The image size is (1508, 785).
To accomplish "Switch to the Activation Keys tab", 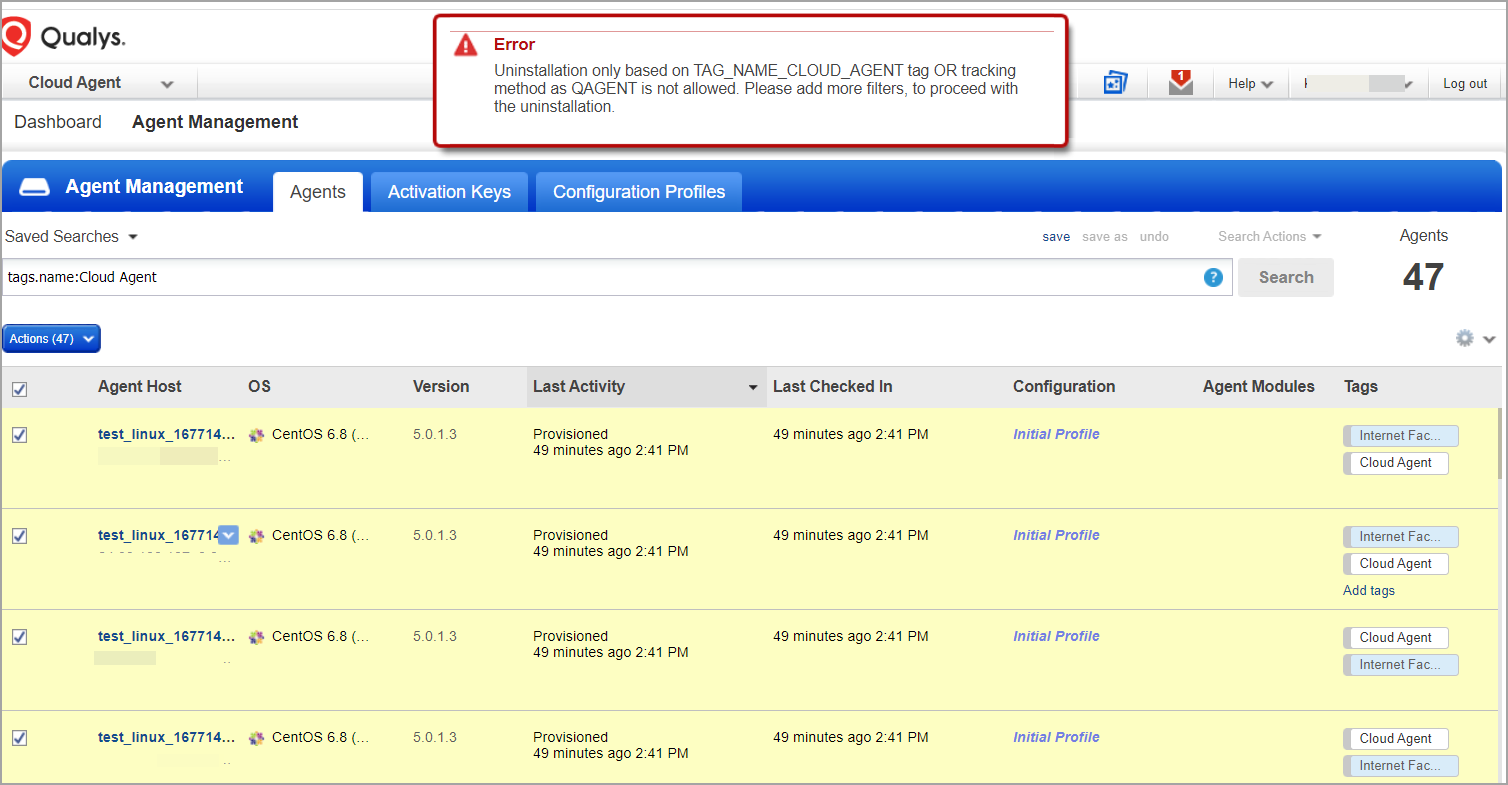I will [x=449, y=192].
